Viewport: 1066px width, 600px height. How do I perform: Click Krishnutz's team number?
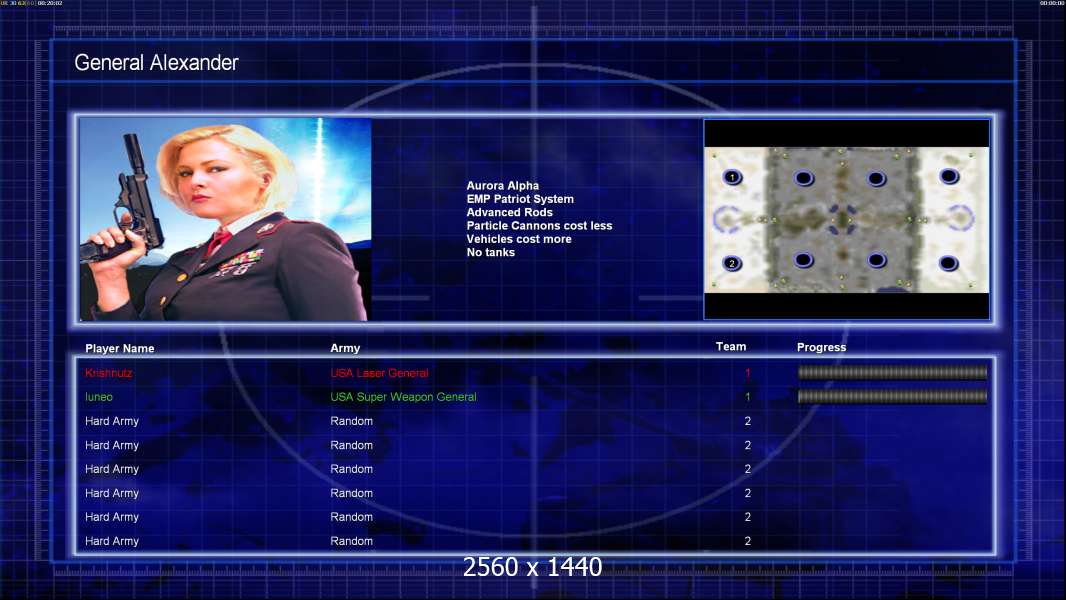point(747,373)
